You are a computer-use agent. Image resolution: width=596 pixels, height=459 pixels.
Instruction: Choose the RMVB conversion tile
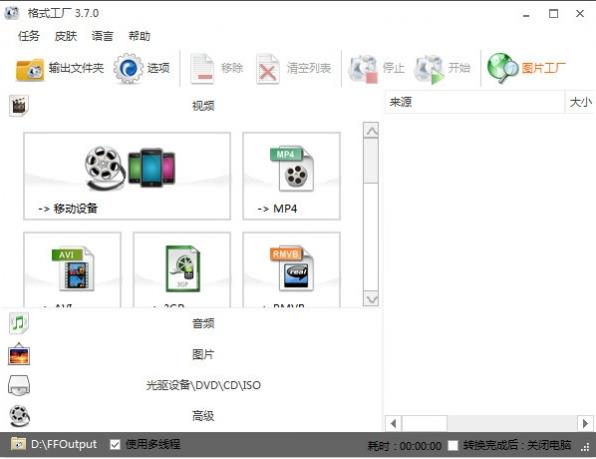(x=292, y=270)
